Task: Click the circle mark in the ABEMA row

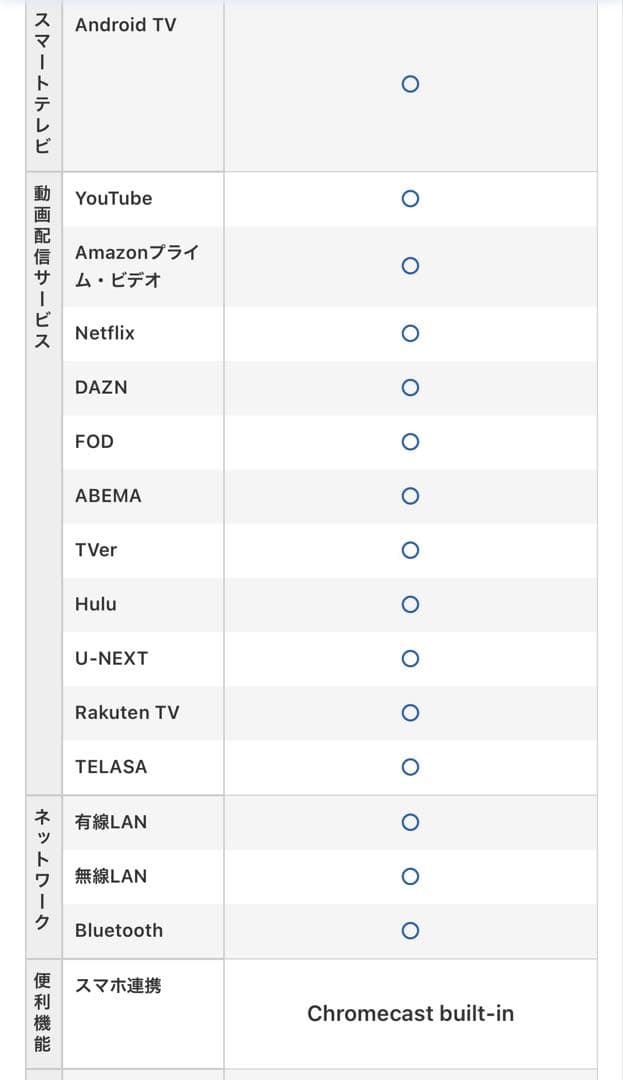Action: pos(410,496)
